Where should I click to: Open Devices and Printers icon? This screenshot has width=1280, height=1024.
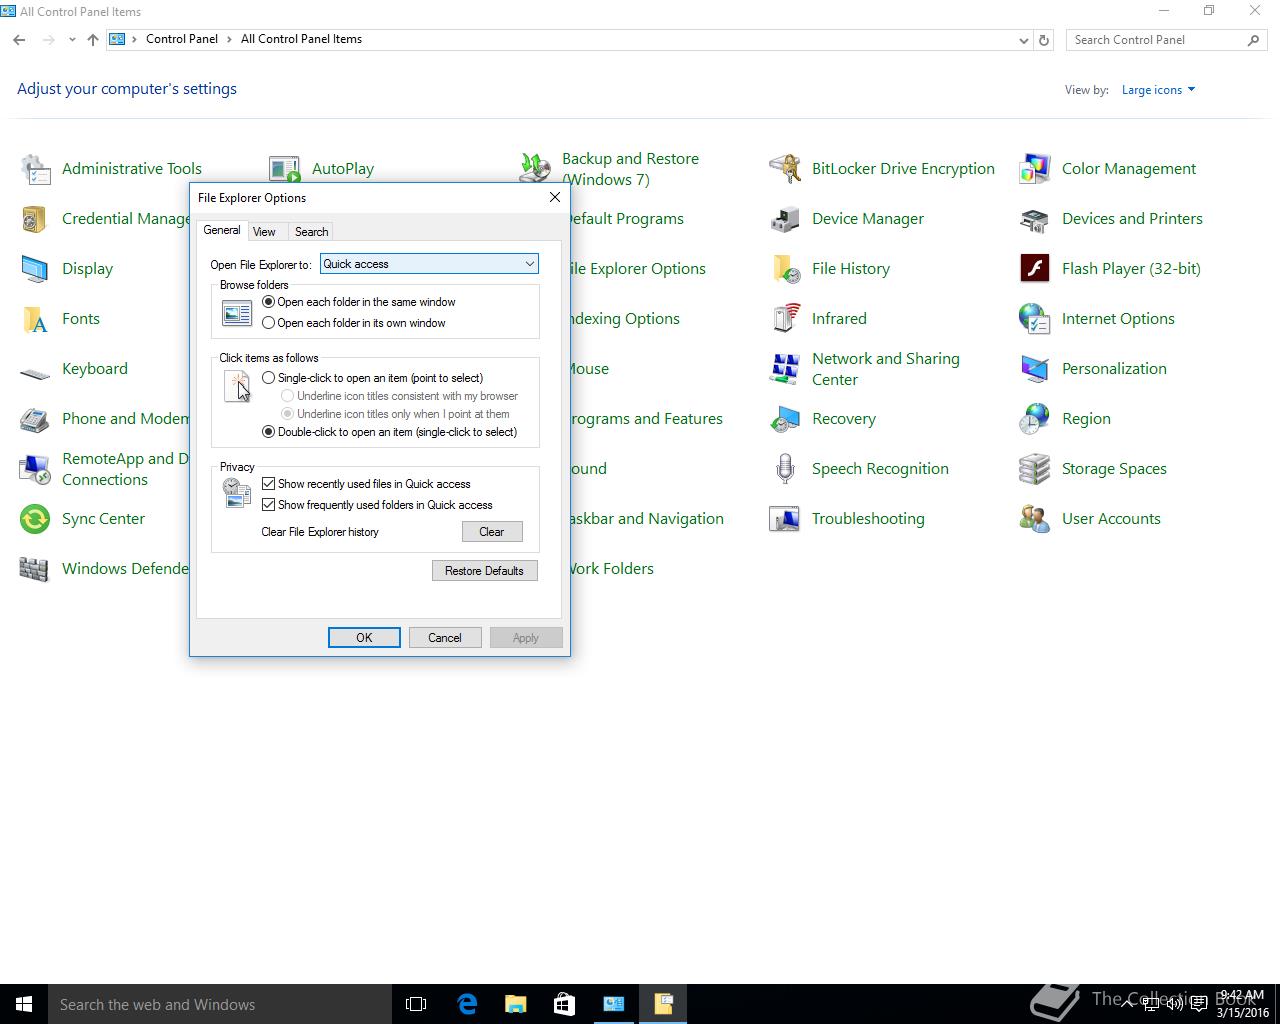pyautogui.click(x=1035, y=219)
